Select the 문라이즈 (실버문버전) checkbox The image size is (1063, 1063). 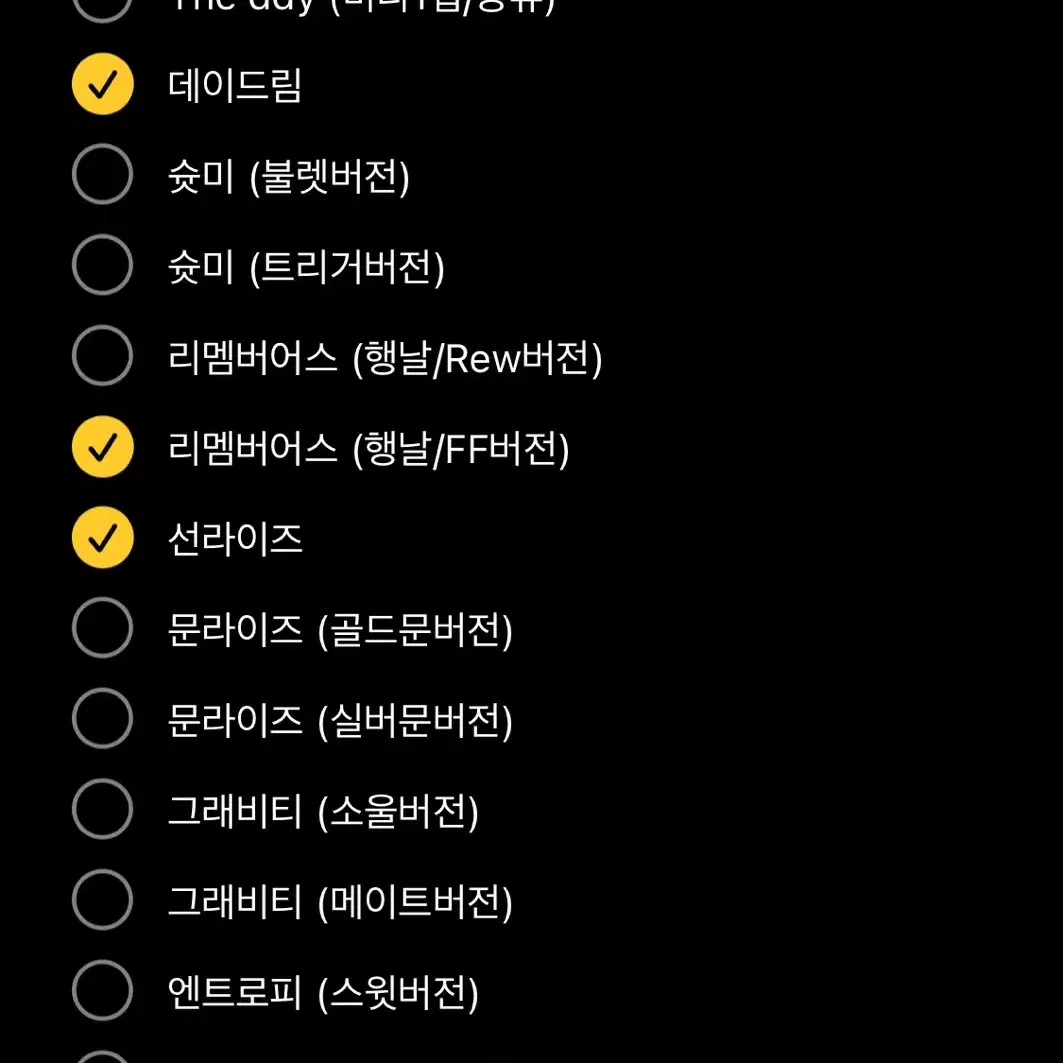[x=102, y=719]
